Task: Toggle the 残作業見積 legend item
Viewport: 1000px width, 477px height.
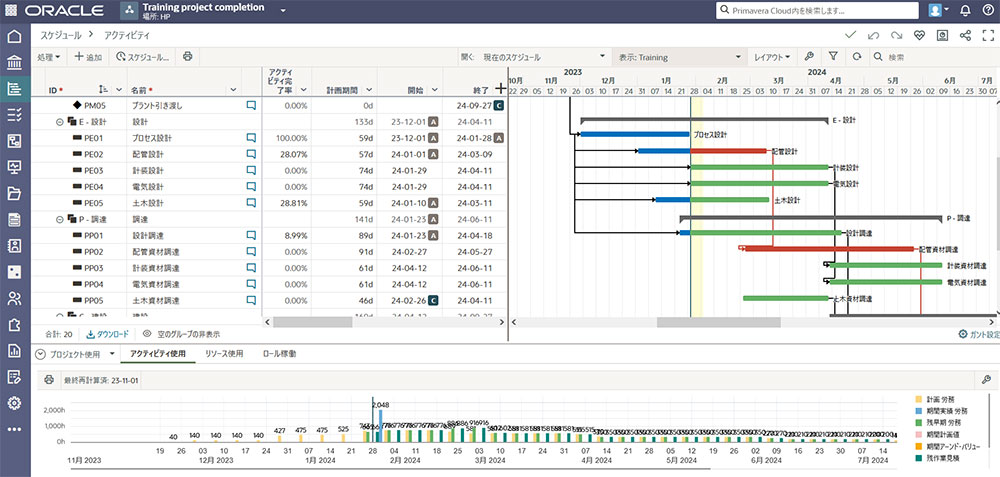Action: coord(938,458)
